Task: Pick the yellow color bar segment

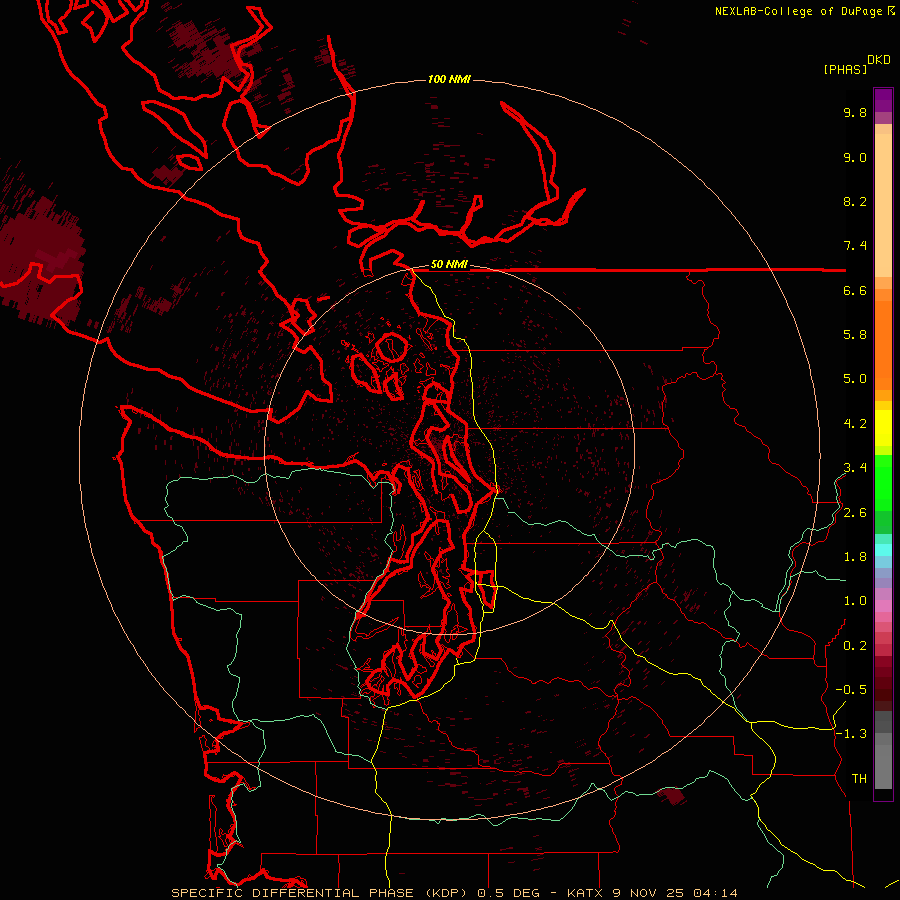Action: [883, 428]
